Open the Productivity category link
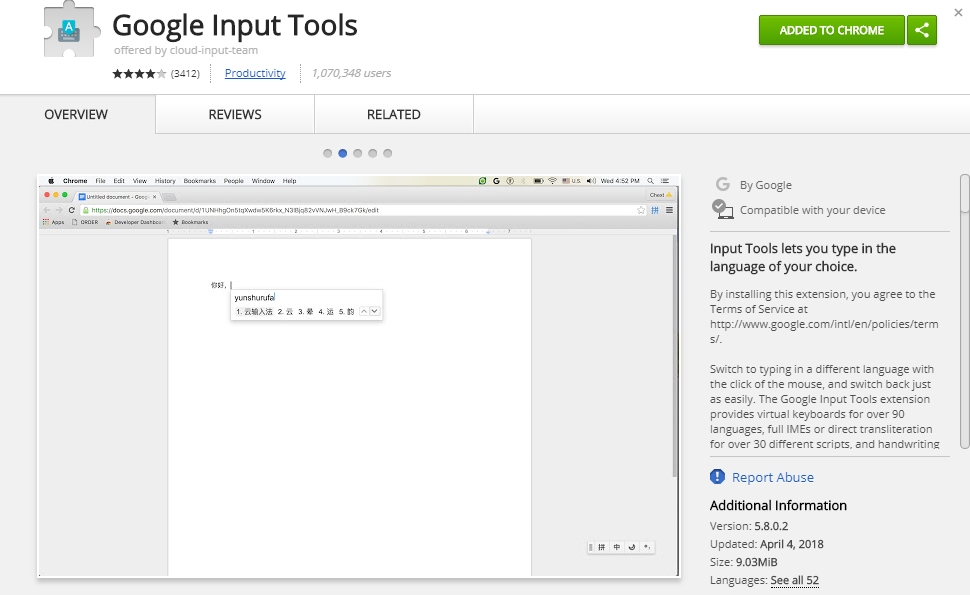The width and height of the screenshot is (970, 595). click(x=255, y=73)
